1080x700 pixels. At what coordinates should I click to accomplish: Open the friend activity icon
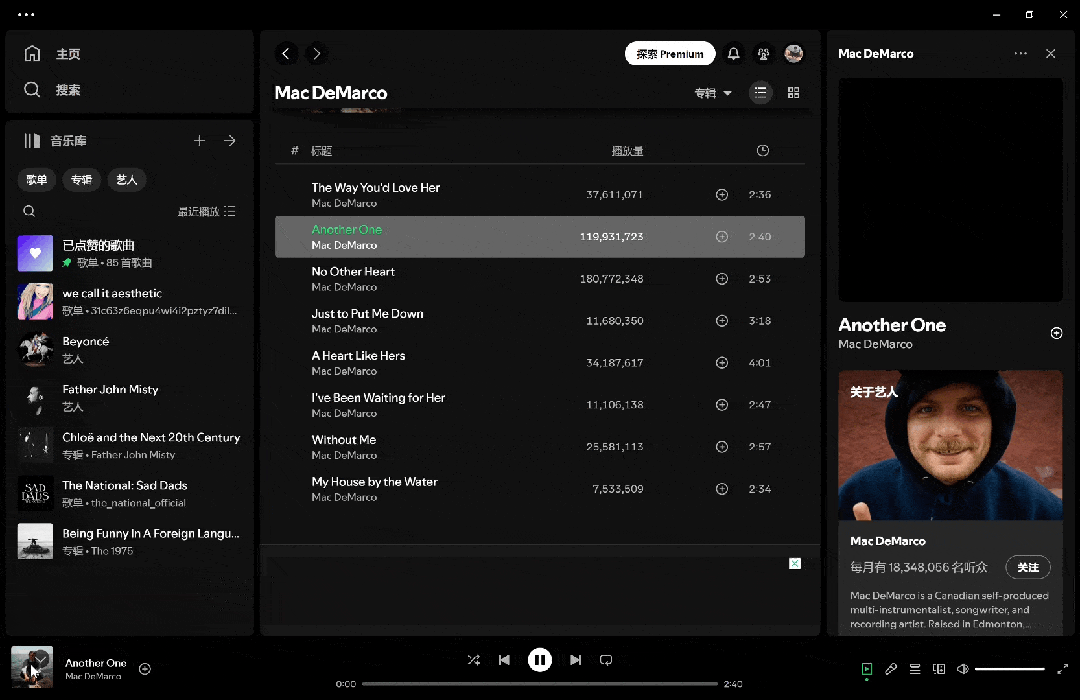(764, 54)
